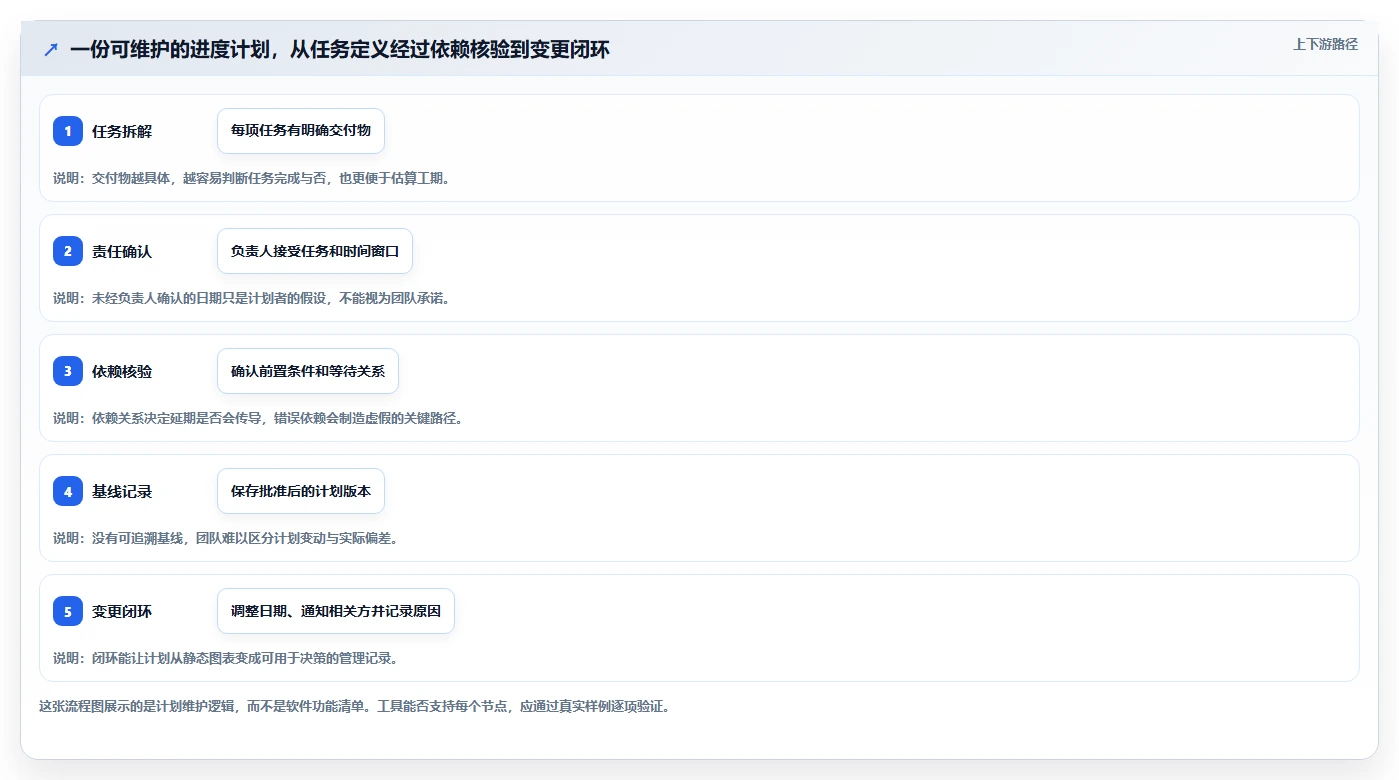Screen dimensions: 1399x780
Task: Click the note starting 说明:没有可追溯基线
Action: [x=225, y=538]
